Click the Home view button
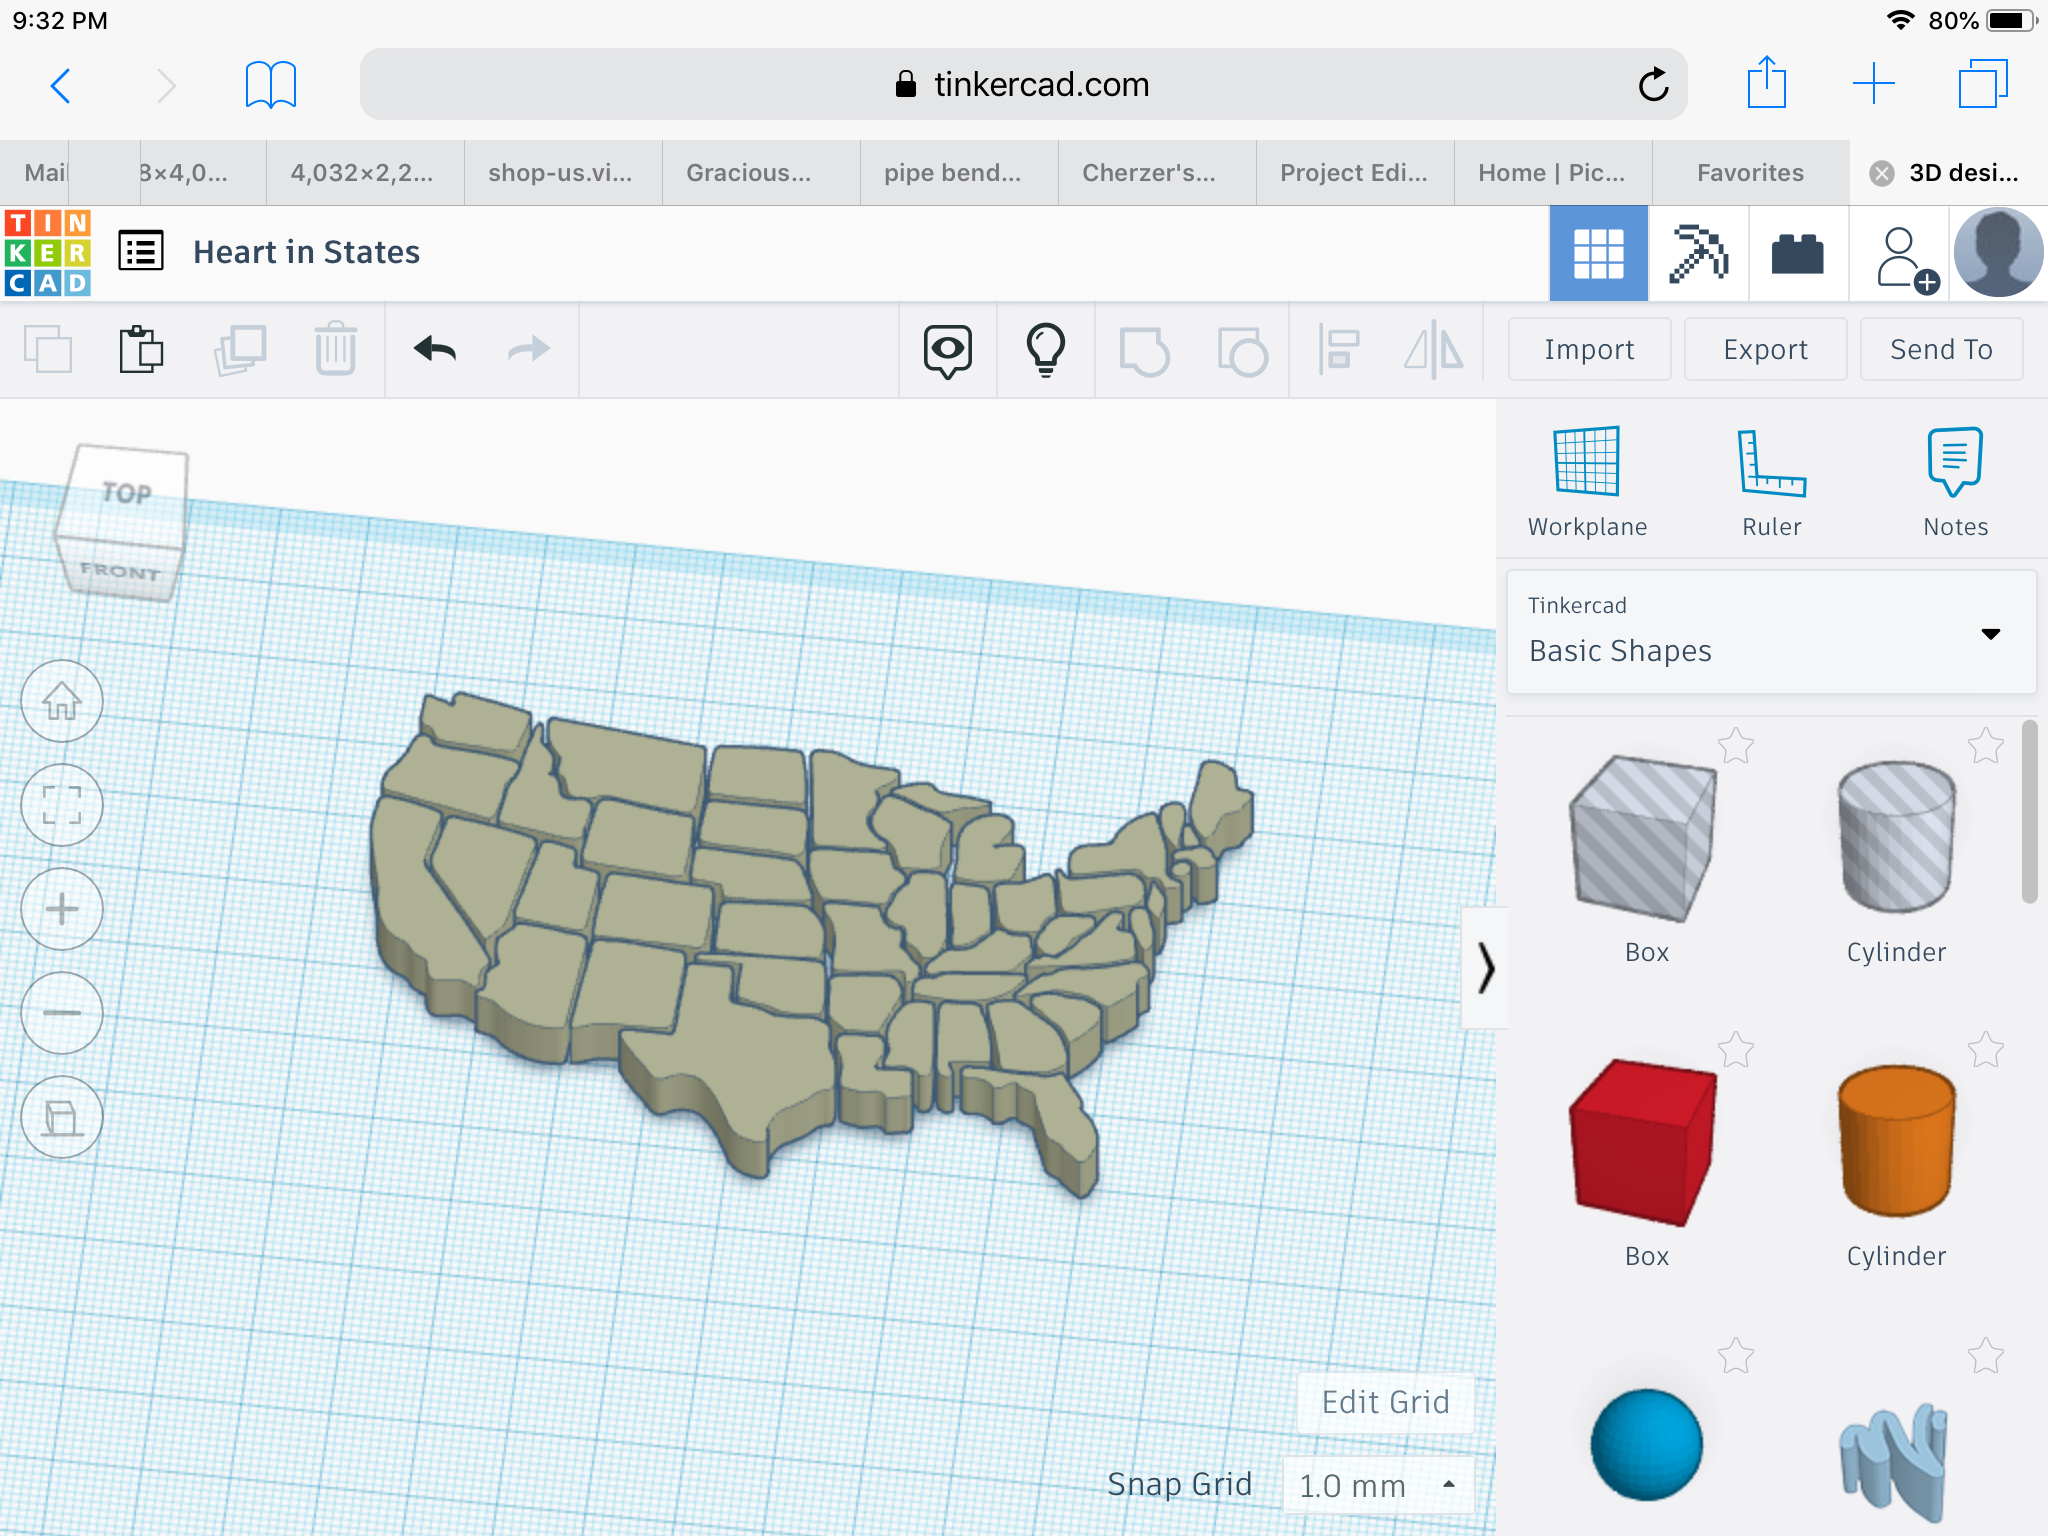 pos(62,701)
